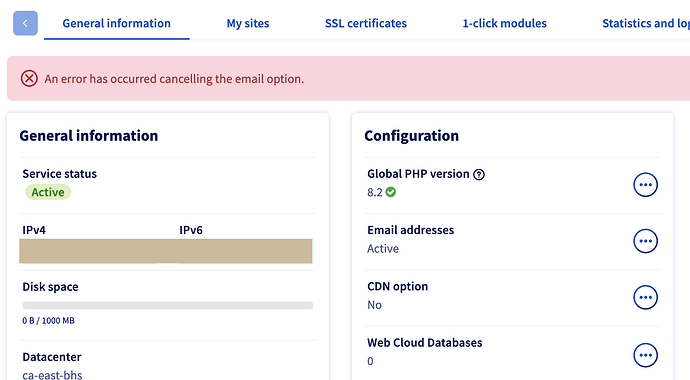Click the 8.2 PHP version value
Screen dimensions: 690x380
pos(375,192)
